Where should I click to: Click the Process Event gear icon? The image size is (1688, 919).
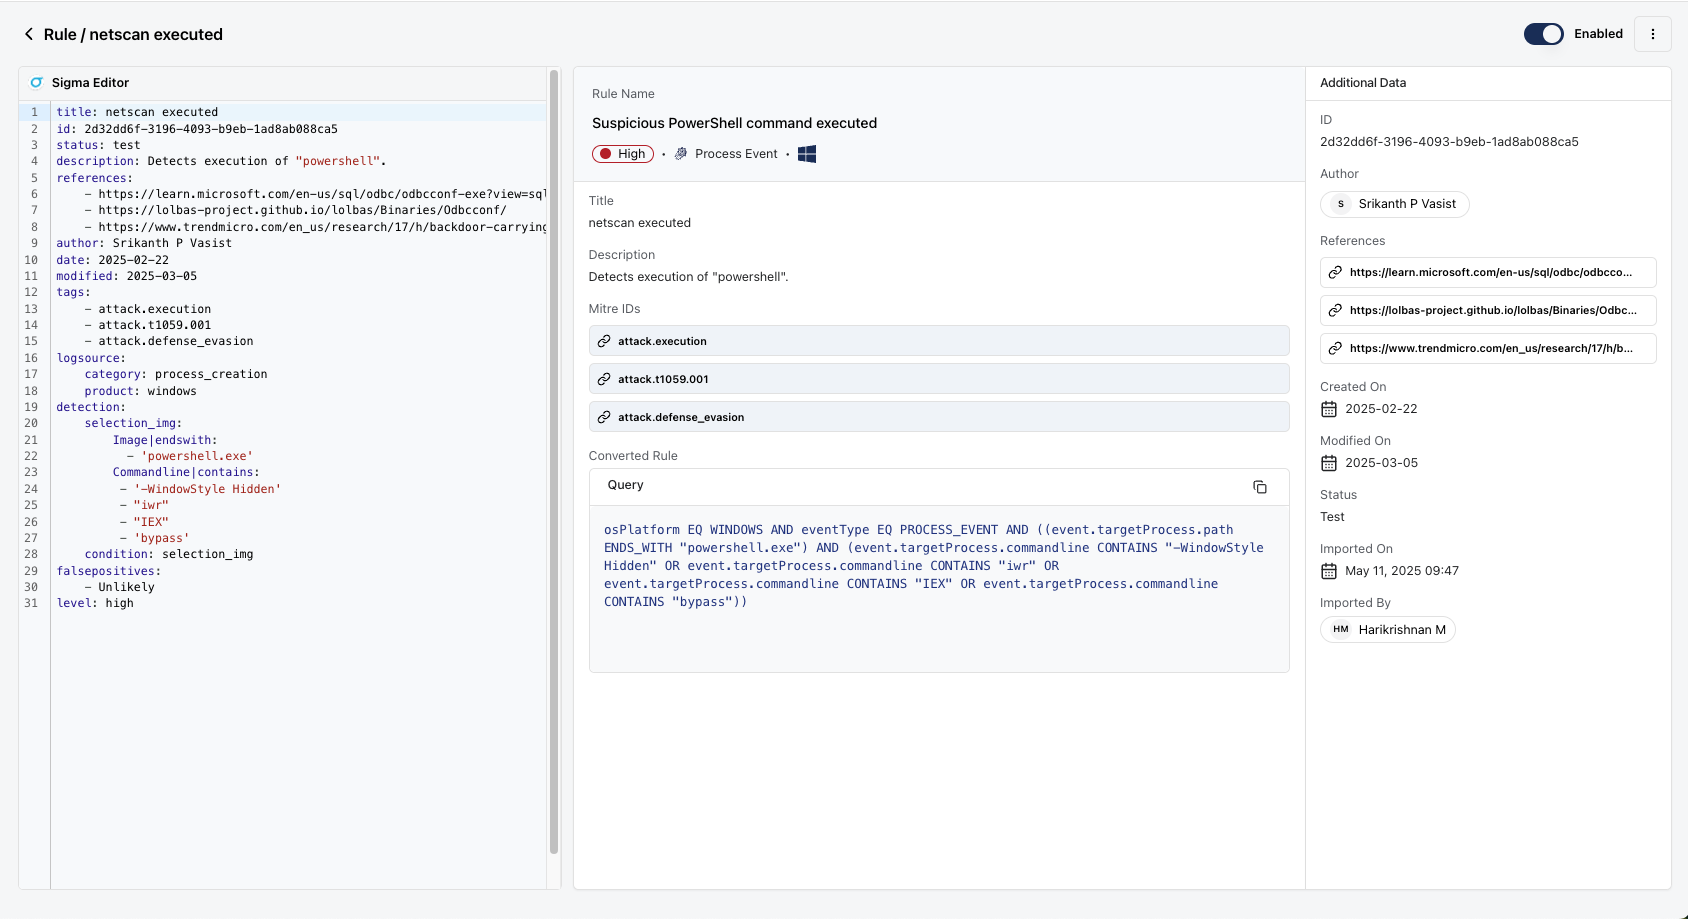[681, 154]
